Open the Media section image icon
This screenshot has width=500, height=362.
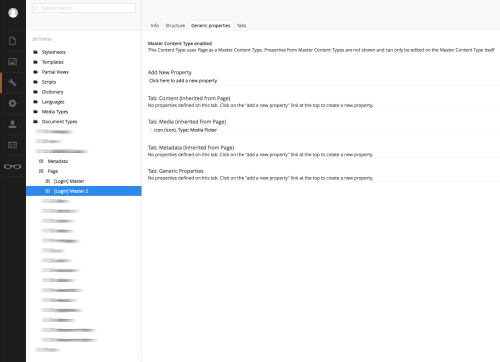tap(12, 62)
